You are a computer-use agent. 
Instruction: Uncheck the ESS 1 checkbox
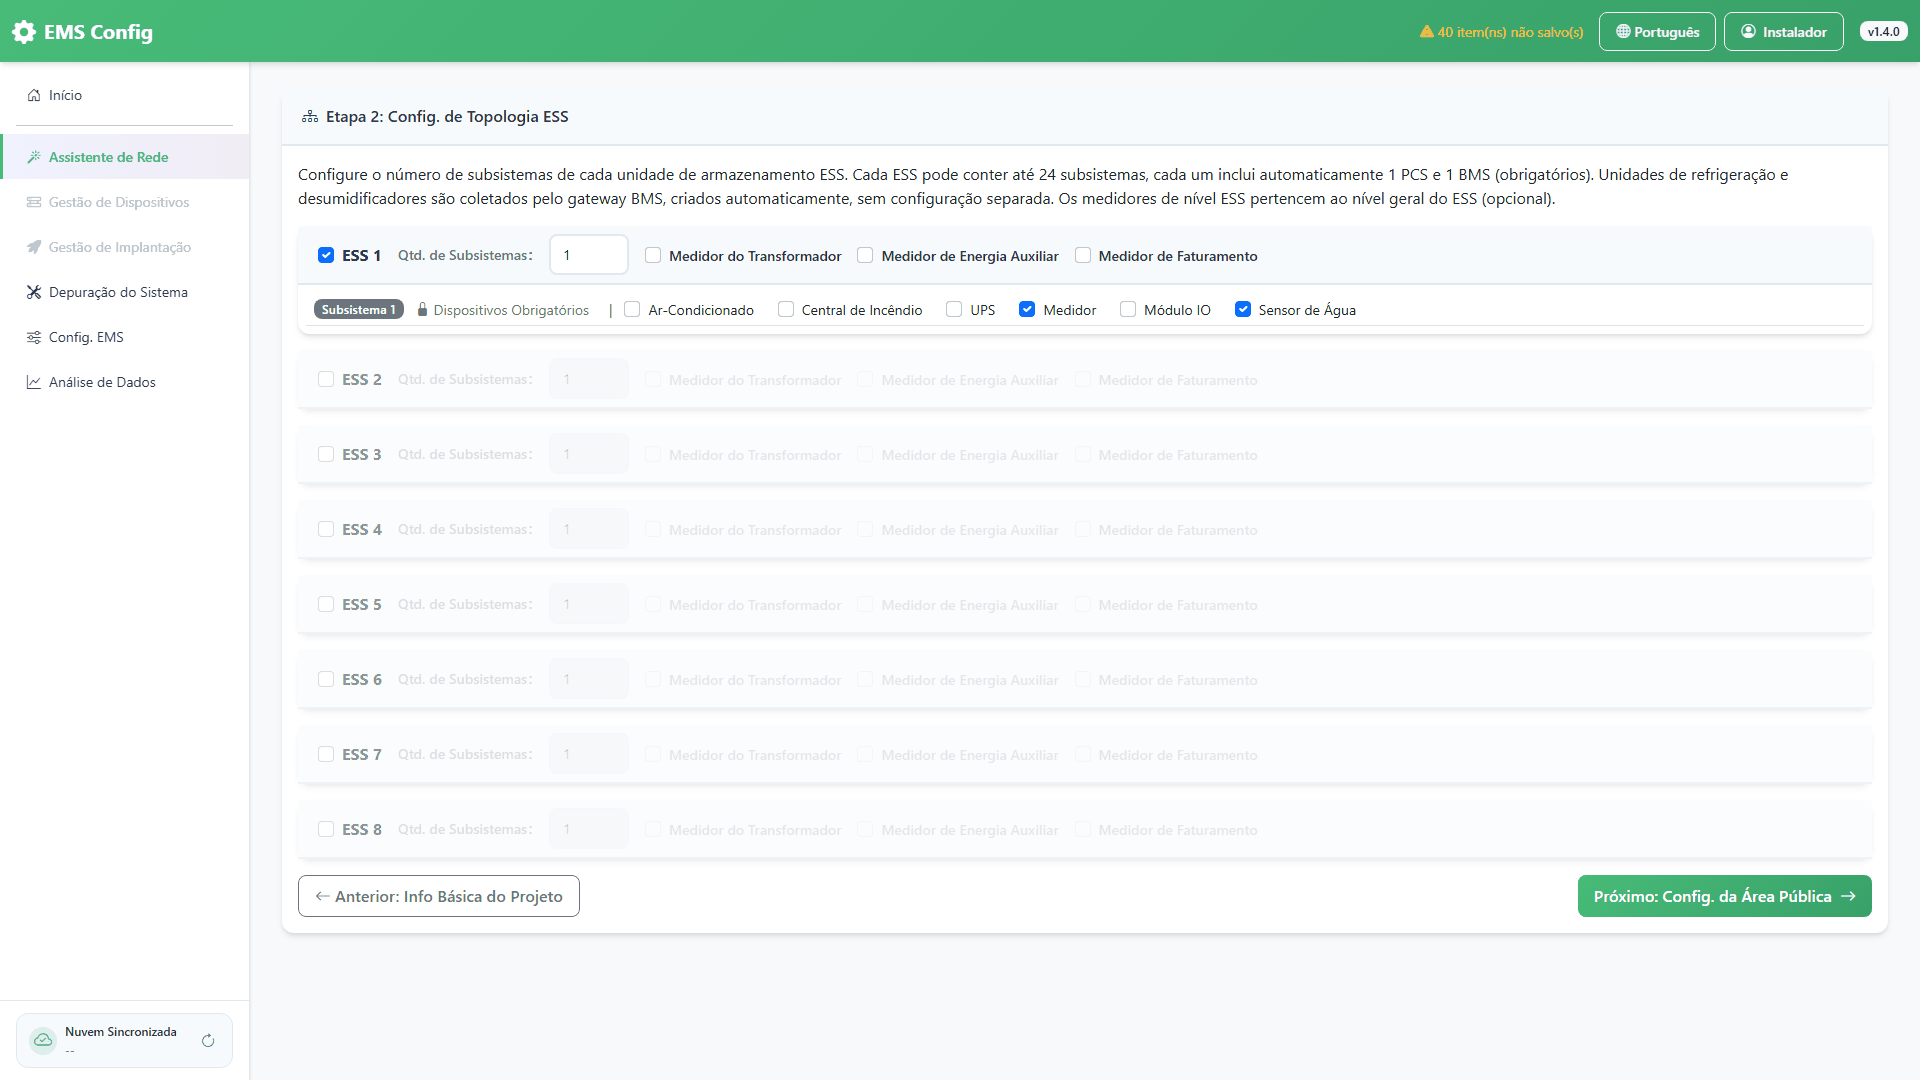click(x=326, y=255)
